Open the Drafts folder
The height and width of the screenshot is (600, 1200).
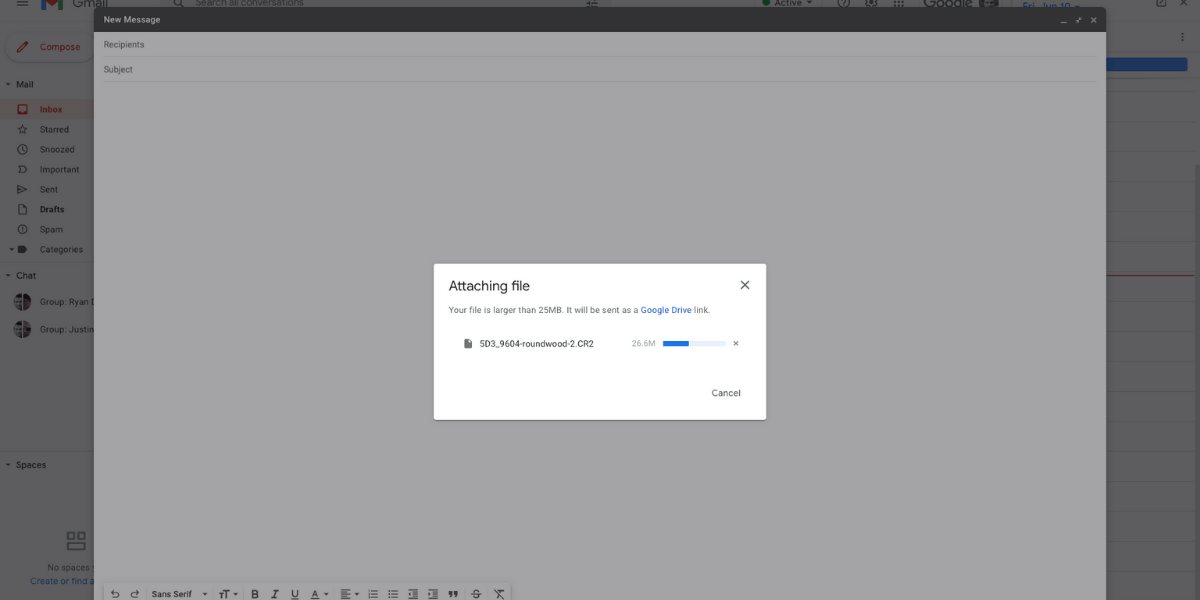[x=52, y=209]
